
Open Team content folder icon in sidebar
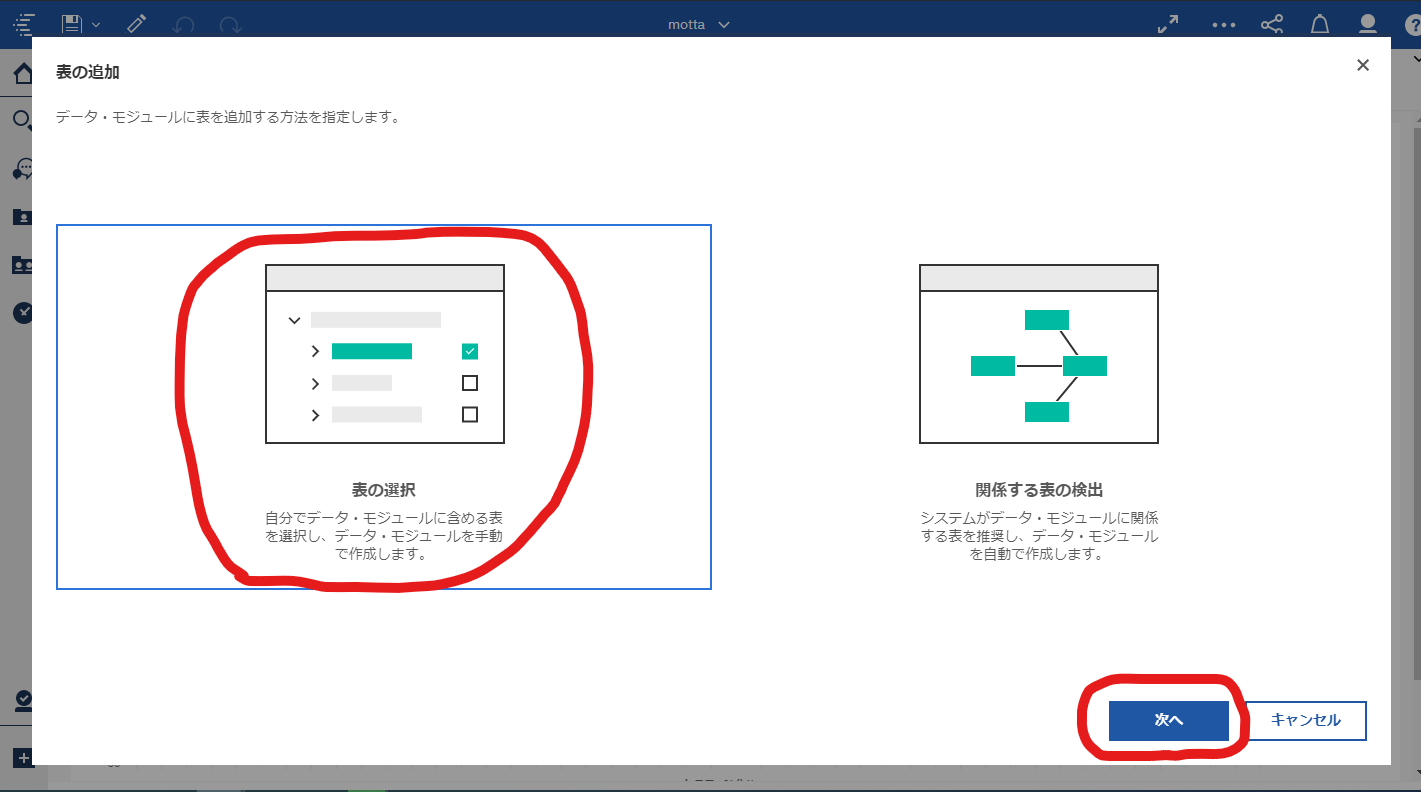point(22,265)
